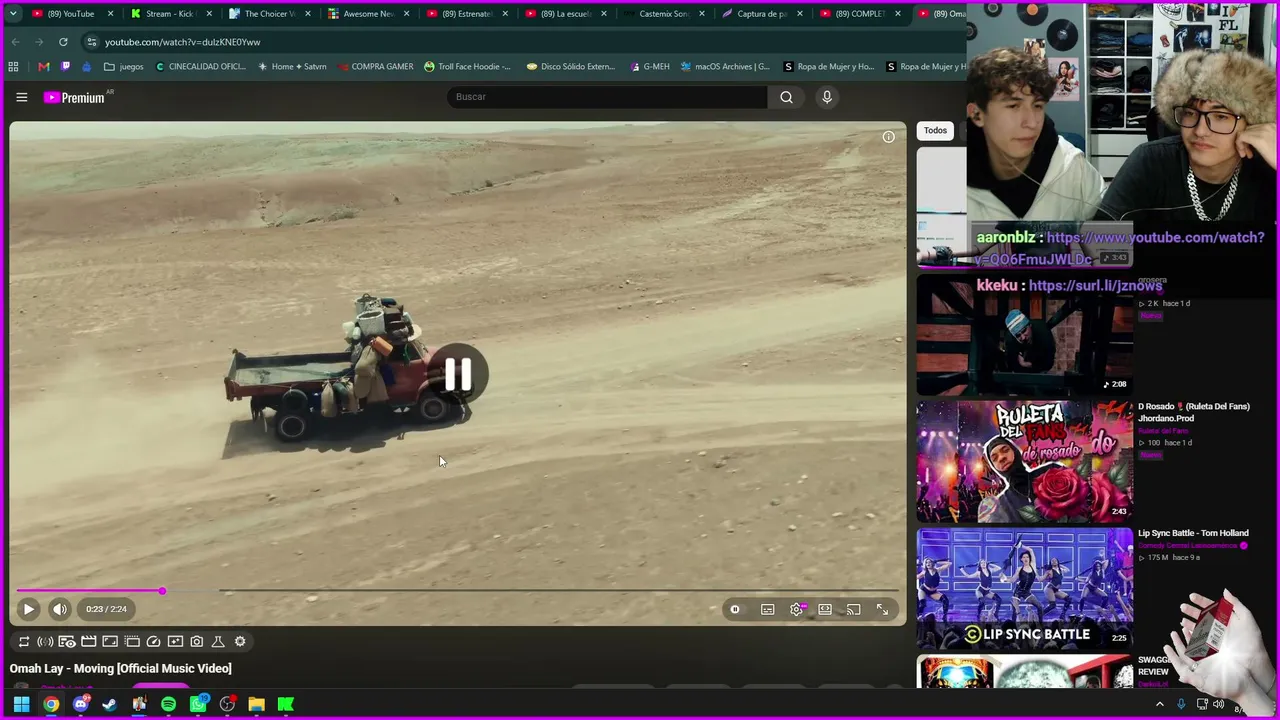Viewport: 1280px width, 720px height.
Task: Resume the video with the play button
Action: click(28, 609)
